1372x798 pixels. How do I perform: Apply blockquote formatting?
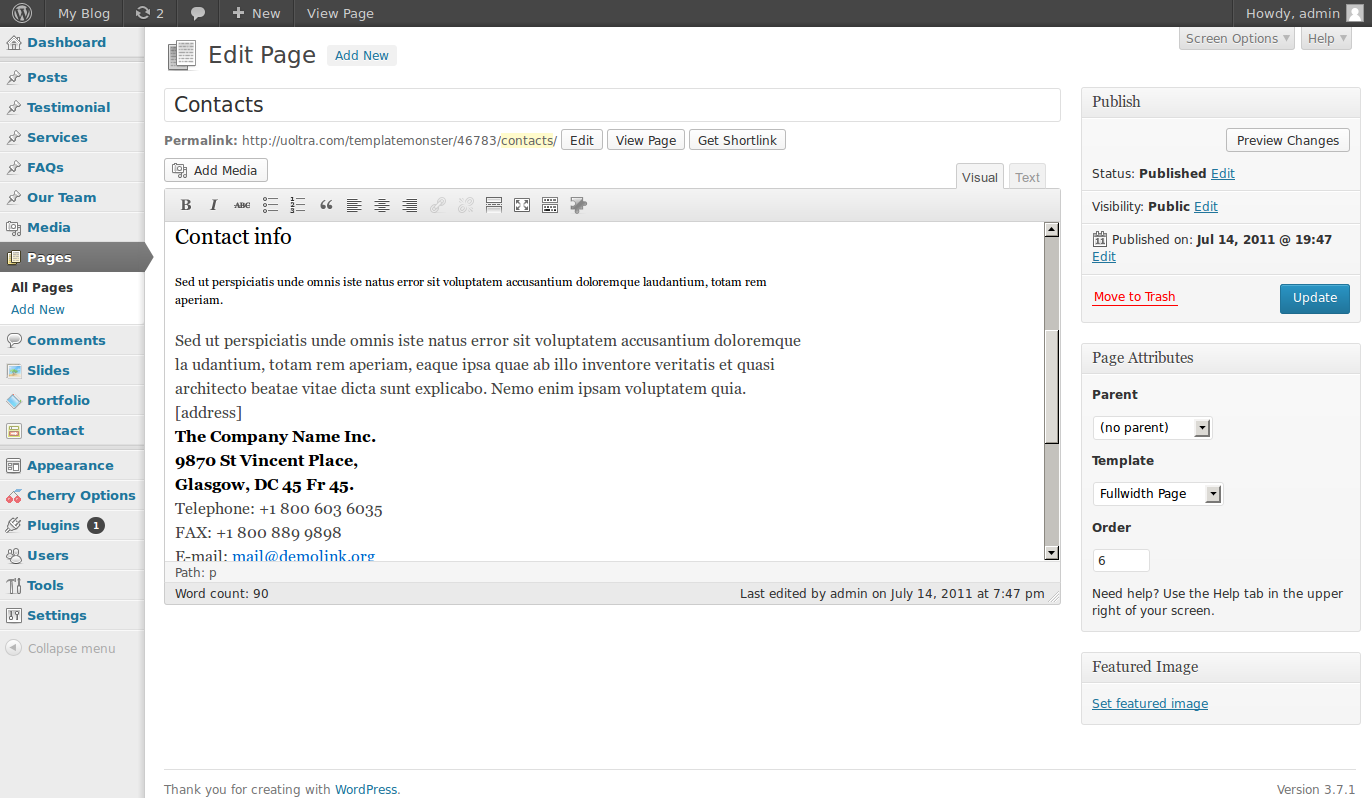click(326, 205)
